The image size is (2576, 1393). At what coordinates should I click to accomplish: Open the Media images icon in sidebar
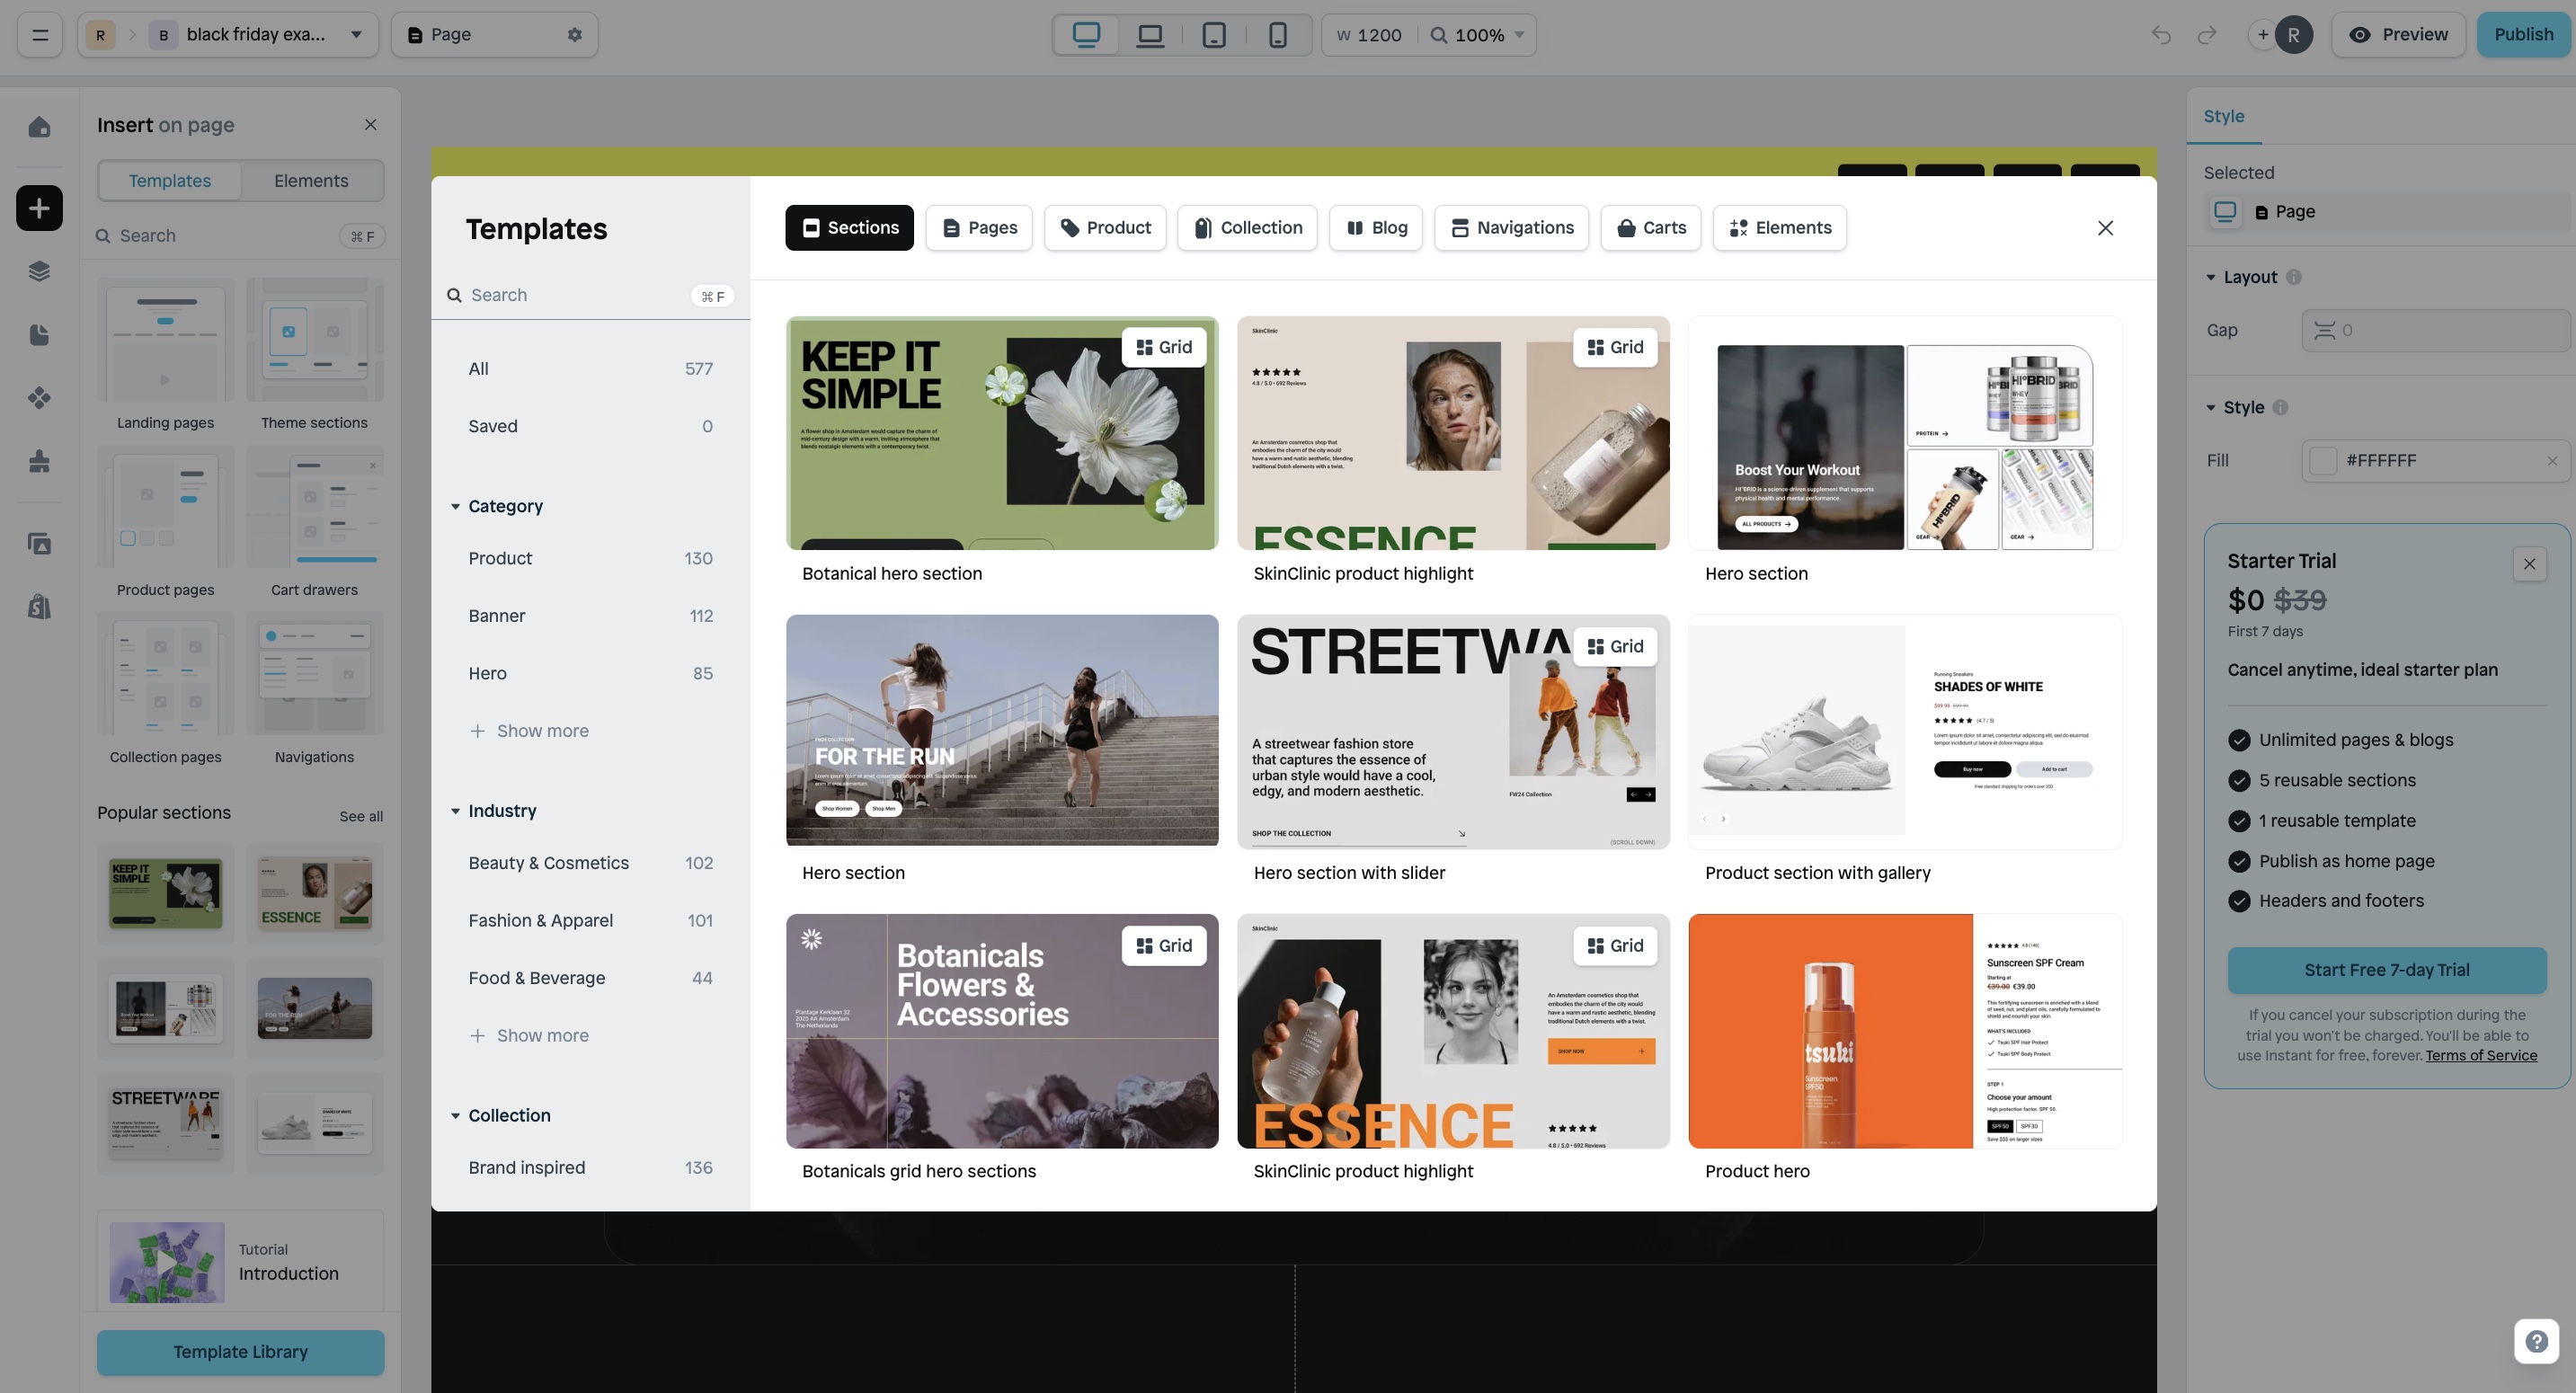(x=39, y=543)
